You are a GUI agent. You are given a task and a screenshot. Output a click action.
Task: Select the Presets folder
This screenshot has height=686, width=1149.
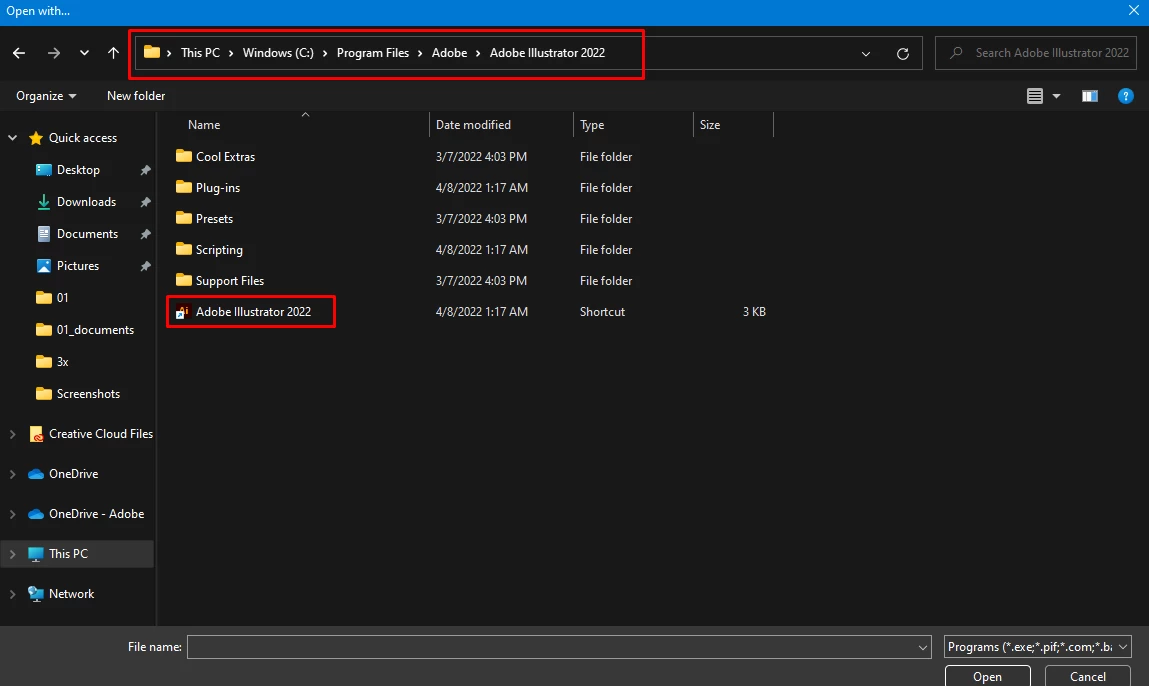click(204, 218)
